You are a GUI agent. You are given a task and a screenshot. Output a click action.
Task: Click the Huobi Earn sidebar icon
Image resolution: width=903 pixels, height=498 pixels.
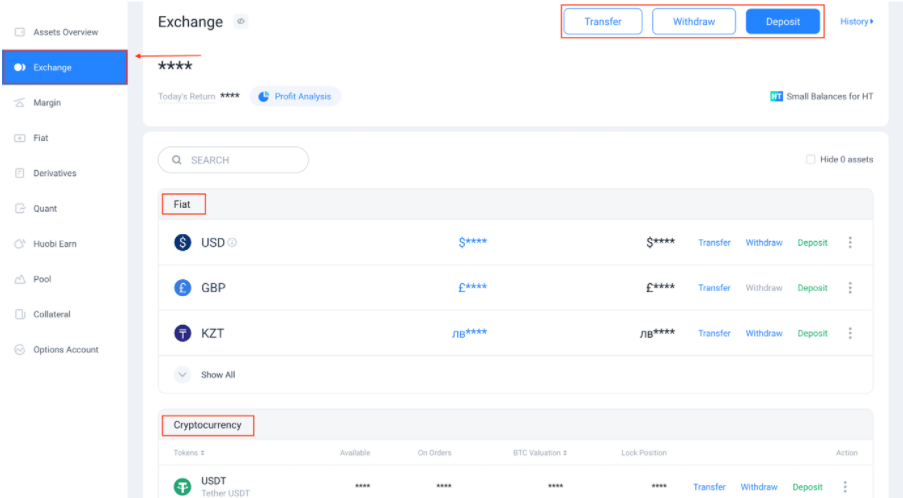[x=20, y=244]
